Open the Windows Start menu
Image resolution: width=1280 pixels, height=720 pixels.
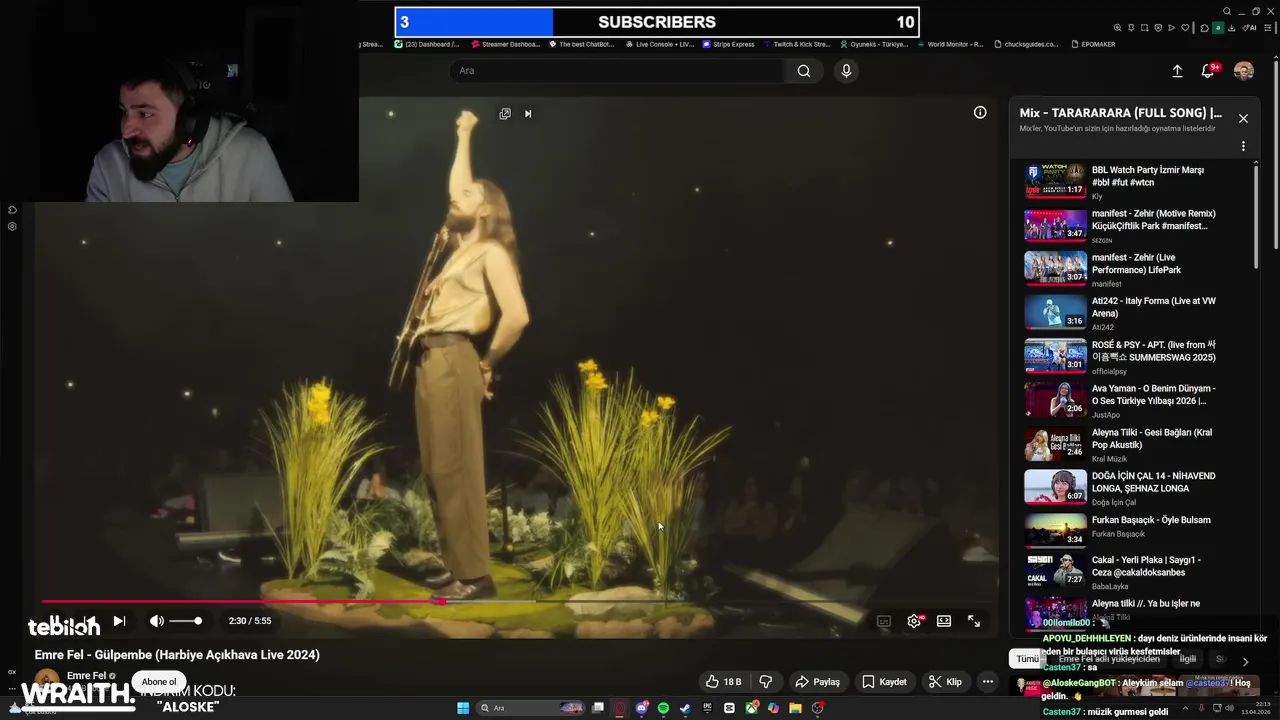463,708
